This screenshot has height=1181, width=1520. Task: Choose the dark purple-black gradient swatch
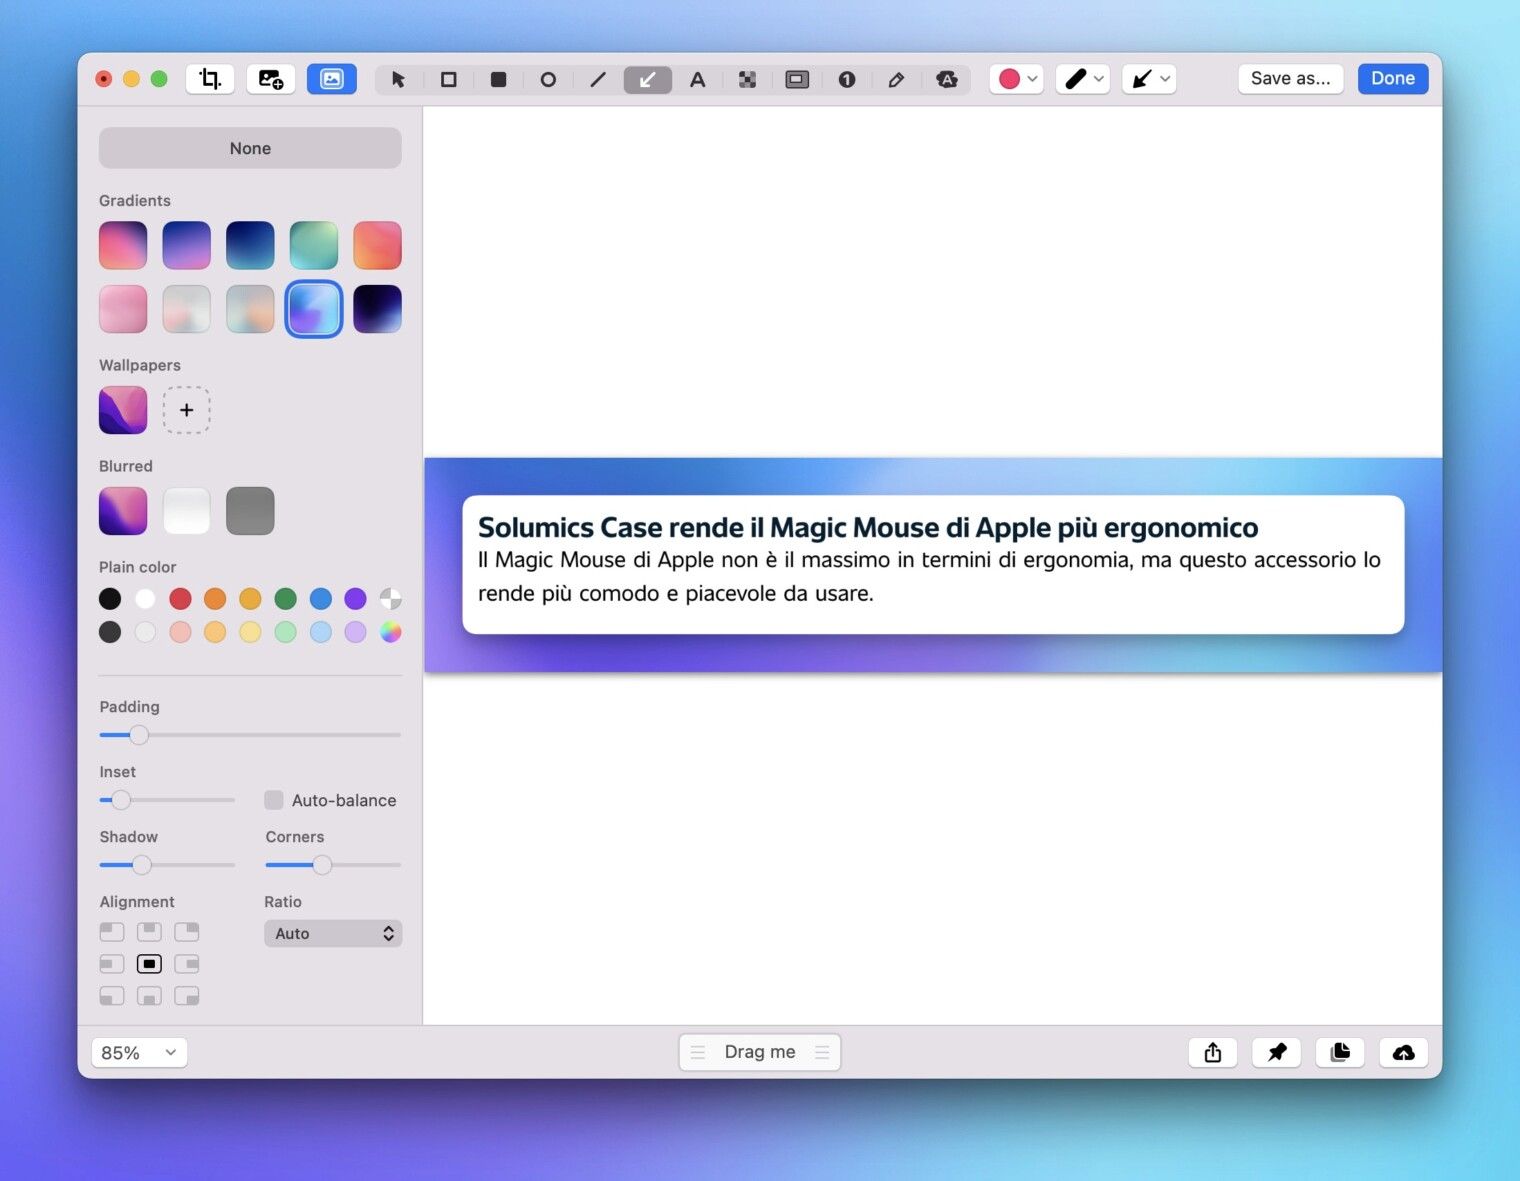pyautogui.click(x=377, y=309)
